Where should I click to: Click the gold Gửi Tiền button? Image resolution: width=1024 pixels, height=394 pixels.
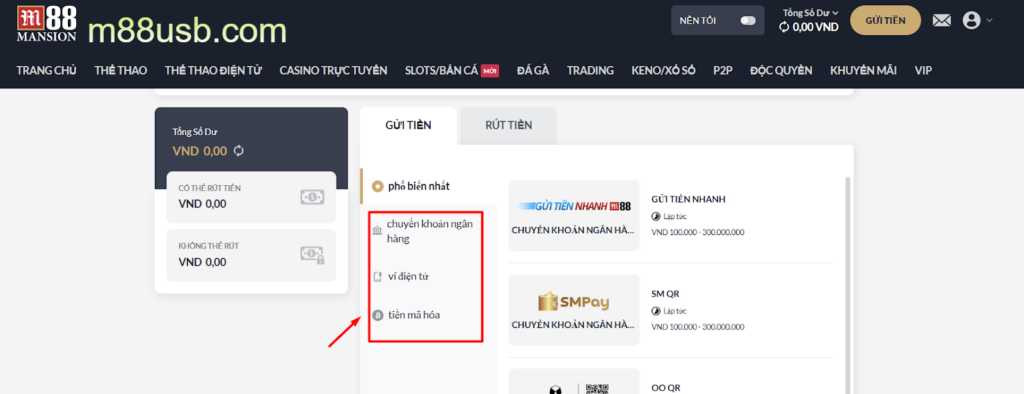point(886,20)
